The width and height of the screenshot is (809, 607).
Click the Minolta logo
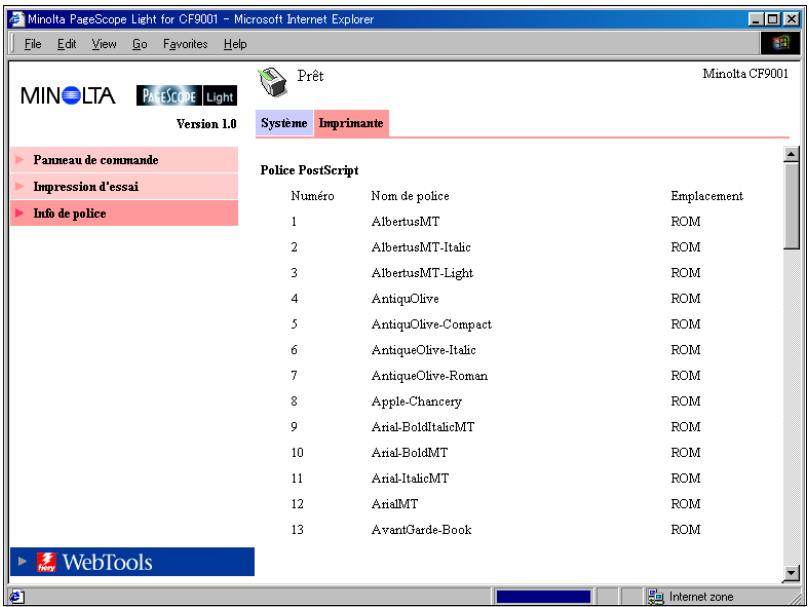click(68, 96)
